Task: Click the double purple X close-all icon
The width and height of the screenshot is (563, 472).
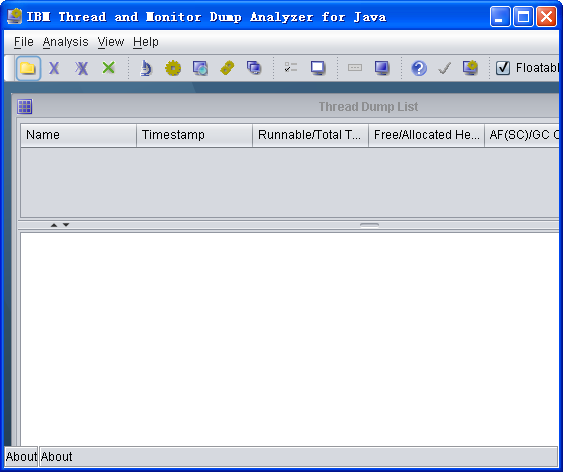Action: click(x=82, y=68)
